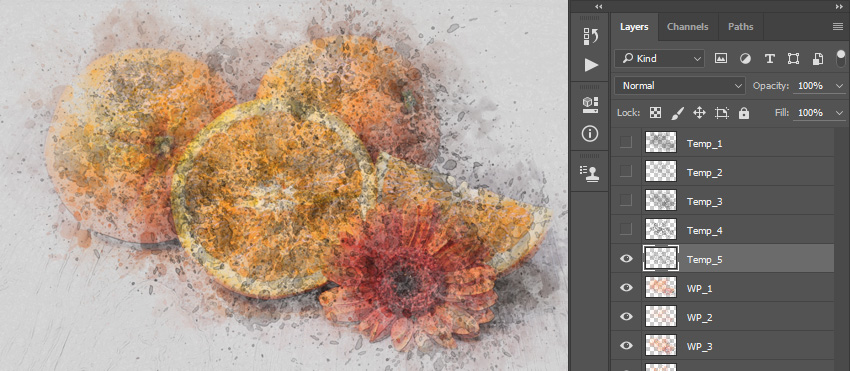Viewport: 850px width, 371px height.
Task: Open the Opacity slider dropdown arrow
Action: point(840,86)
